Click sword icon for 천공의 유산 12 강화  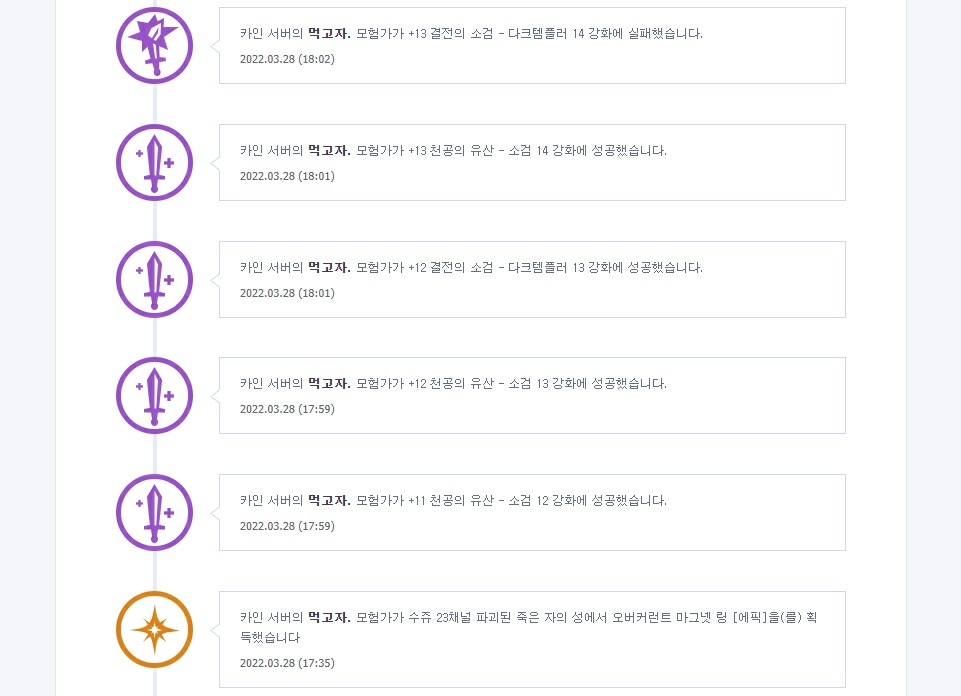154,512
